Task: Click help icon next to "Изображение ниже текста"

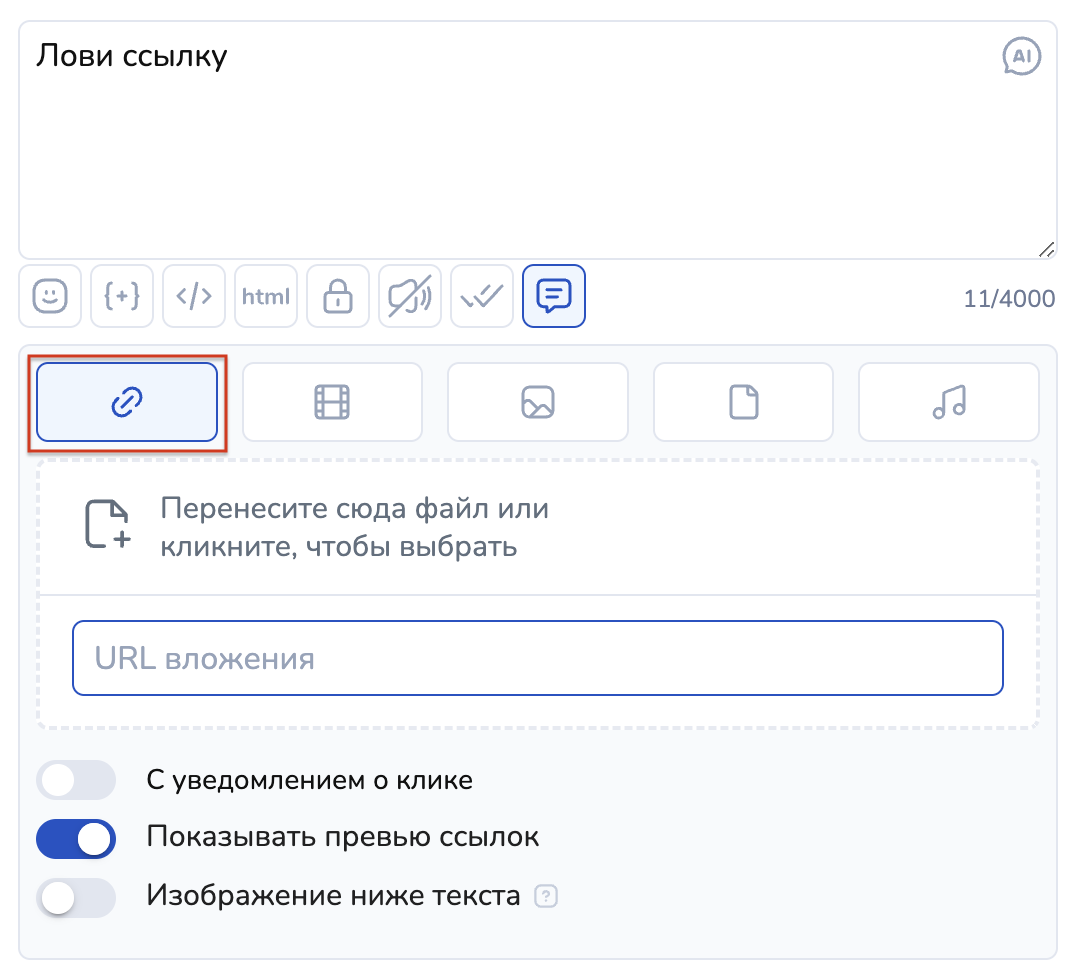Action: click(x=545, y=896)
